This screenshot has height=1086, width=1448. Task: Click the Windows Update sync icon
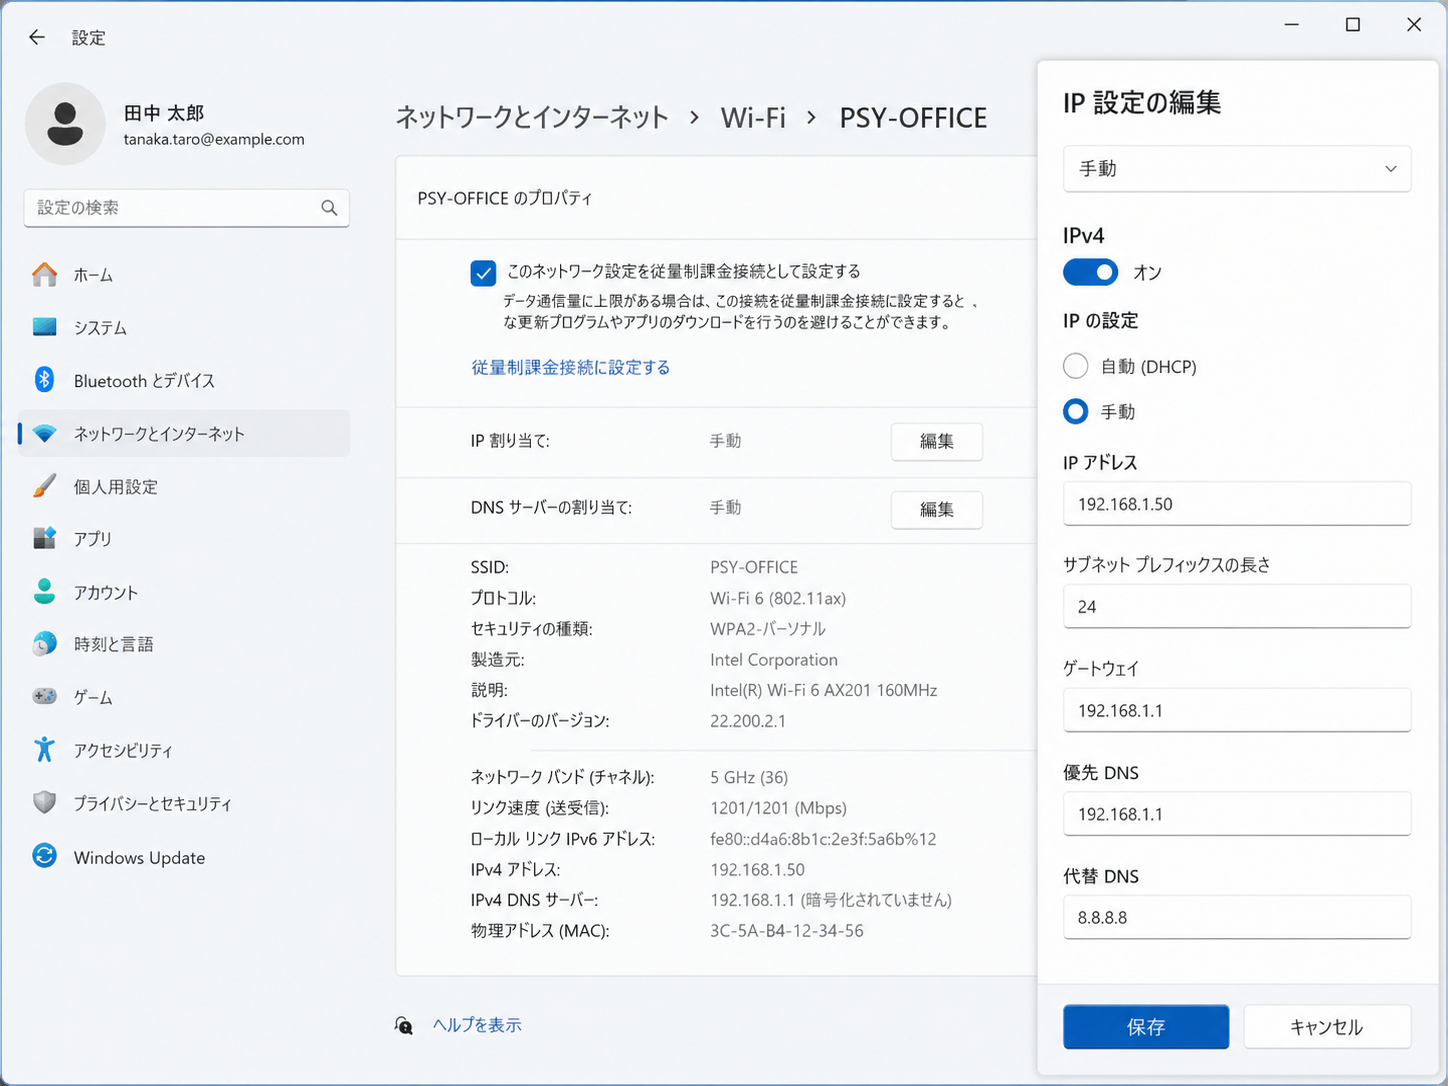(44, 856)
